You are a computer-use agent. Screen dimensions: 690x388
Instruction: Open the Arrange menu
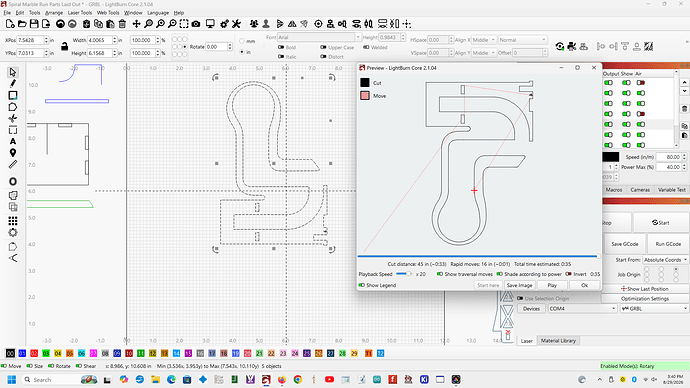pos(54,13)
